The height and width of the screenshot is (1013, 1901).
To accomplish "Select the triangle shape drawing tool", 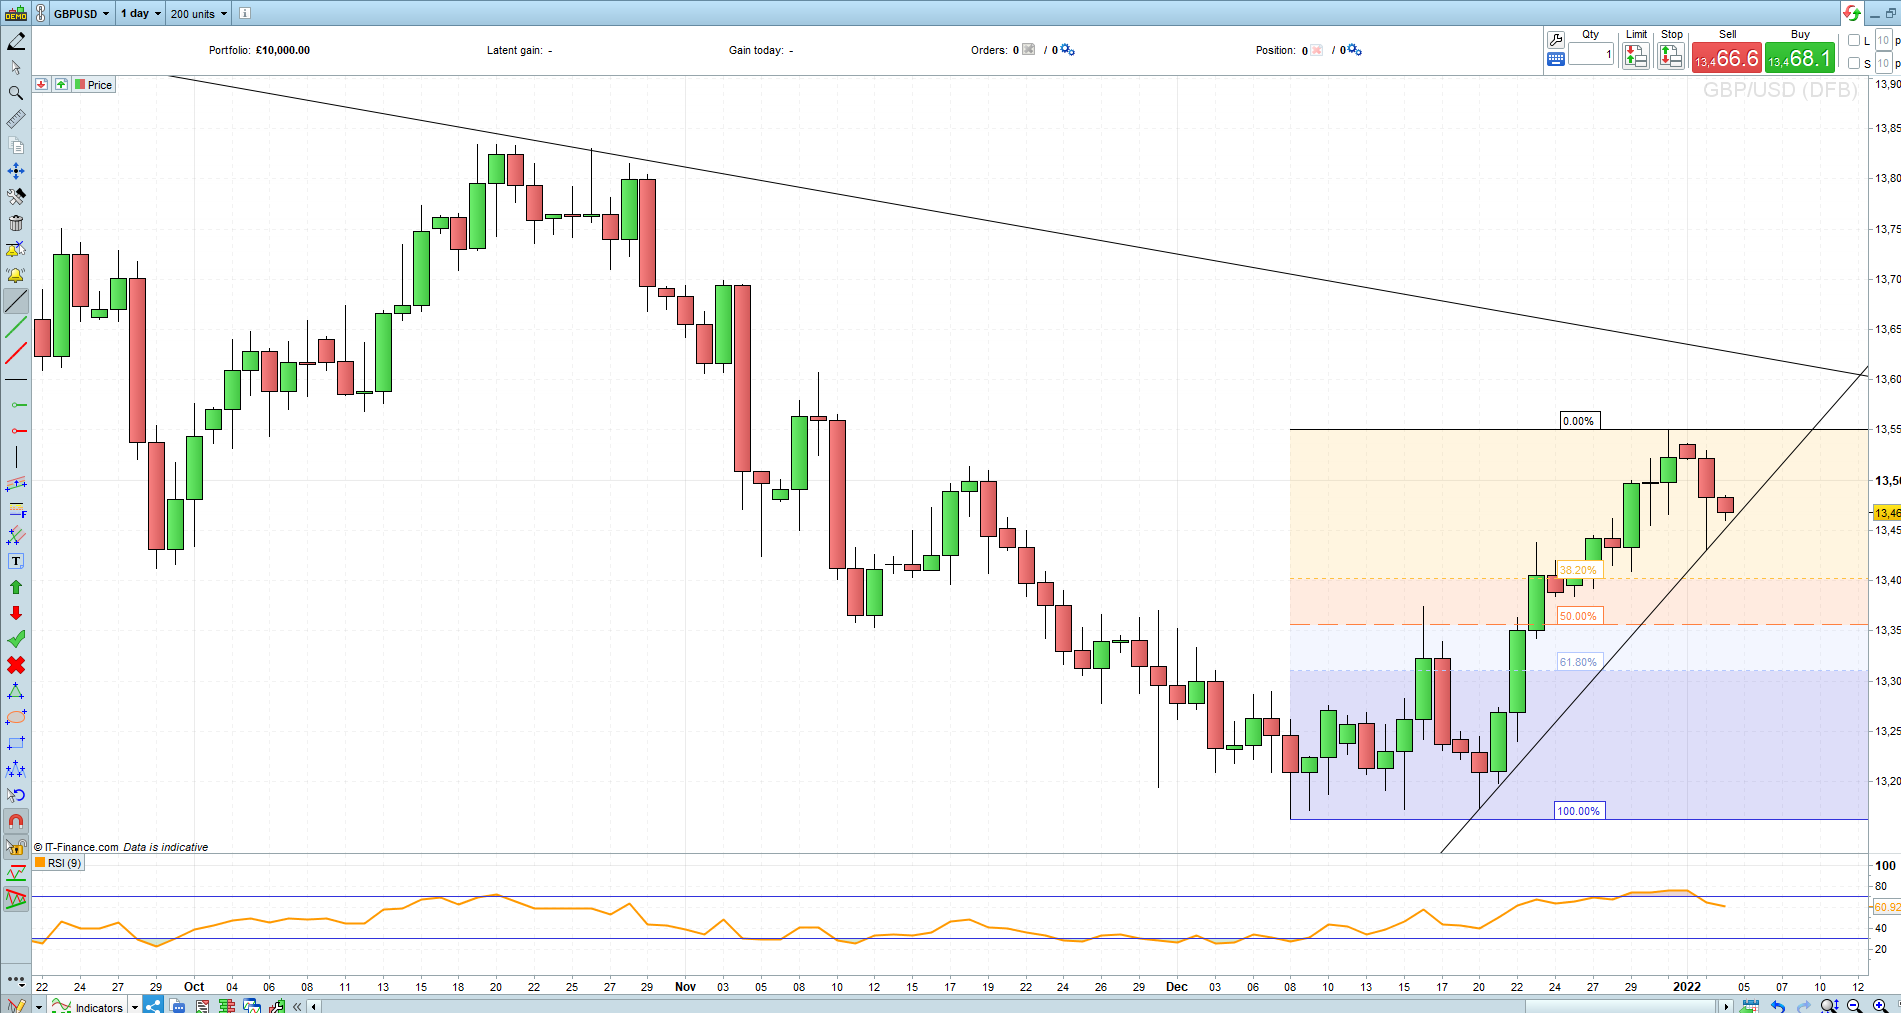I will 16,691.
